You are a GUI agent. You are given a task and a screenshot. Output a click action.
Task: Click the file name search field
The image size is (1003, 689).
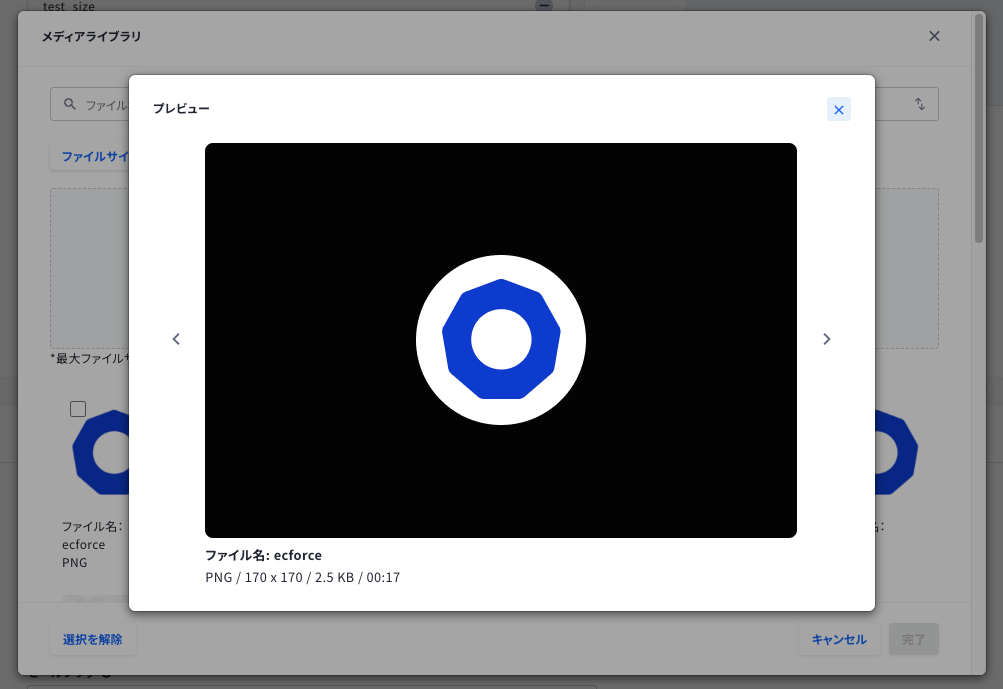[x=90, y=104]
